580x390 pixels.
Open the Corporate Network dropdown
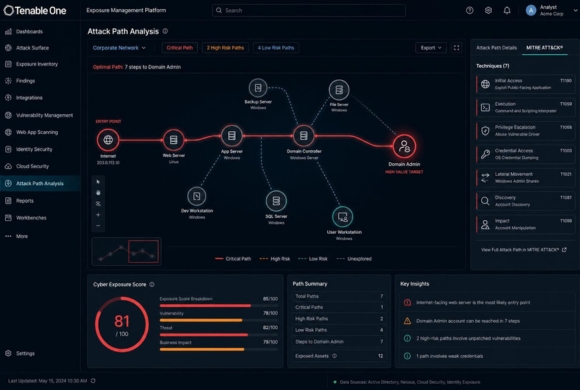coord(119,48)
